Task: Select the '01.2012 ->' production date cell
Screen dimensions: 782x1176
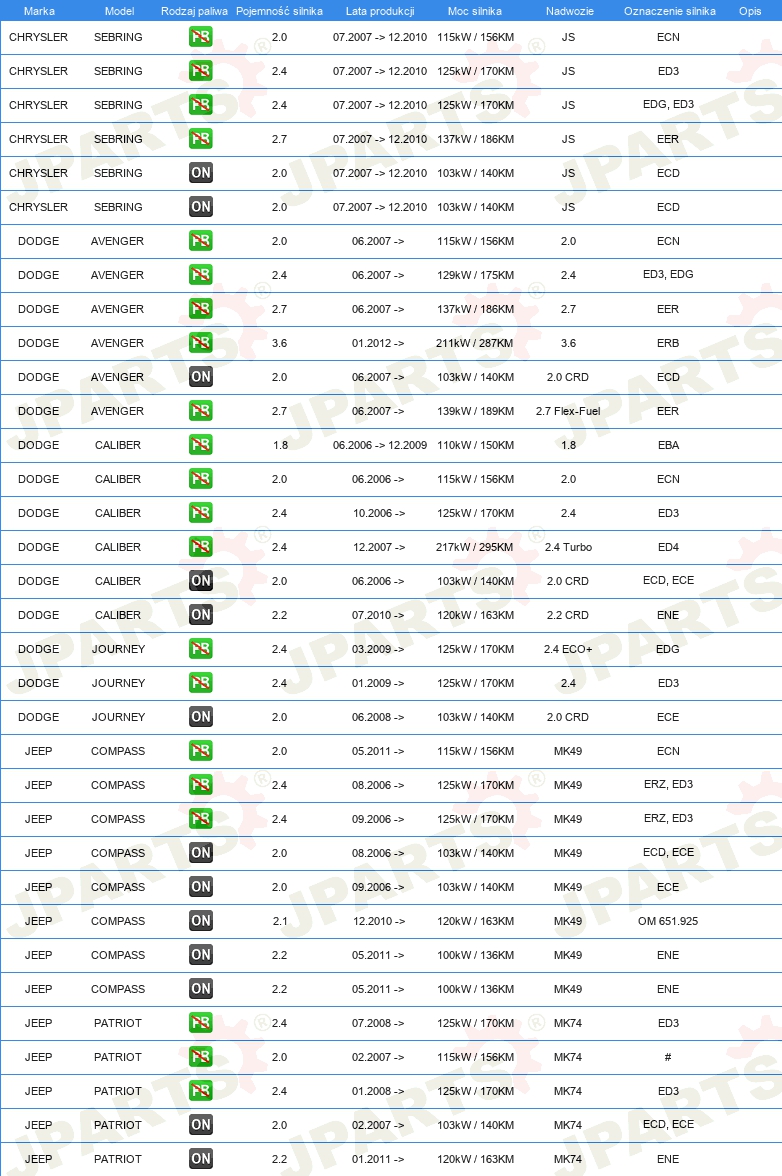Action: (x=379, y=343)
